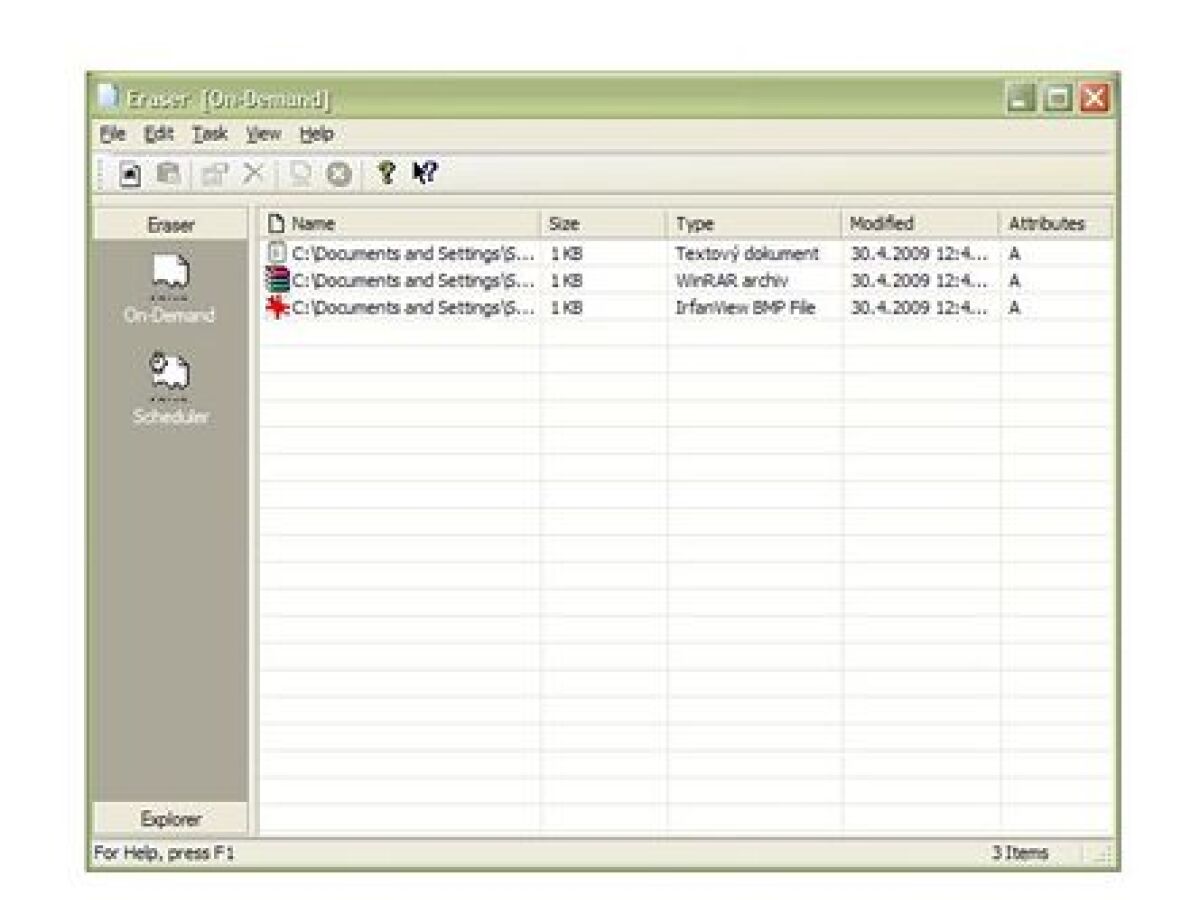Click modified date of the IrfanView row
This screenshot has width=1200, height=900.
click(x=919, y=308)
